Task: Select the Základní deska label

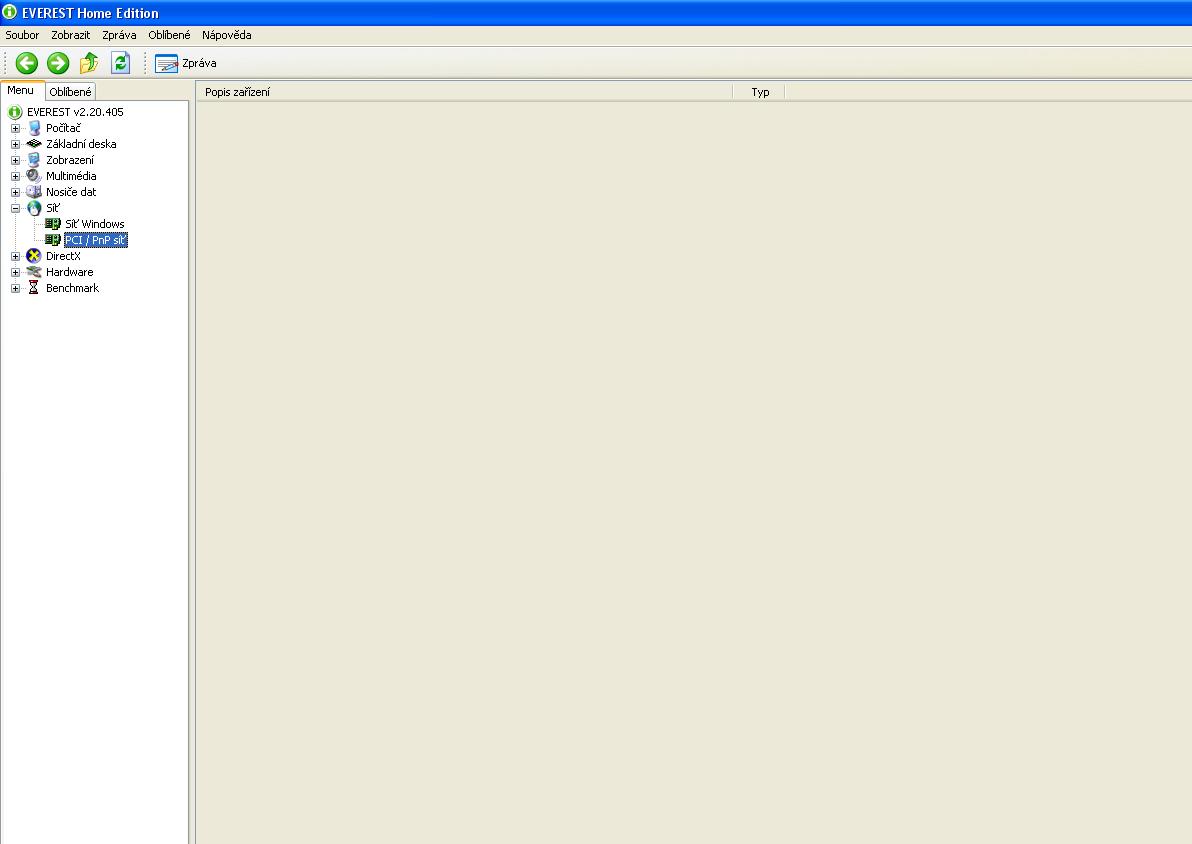Action: coord(81,144)
